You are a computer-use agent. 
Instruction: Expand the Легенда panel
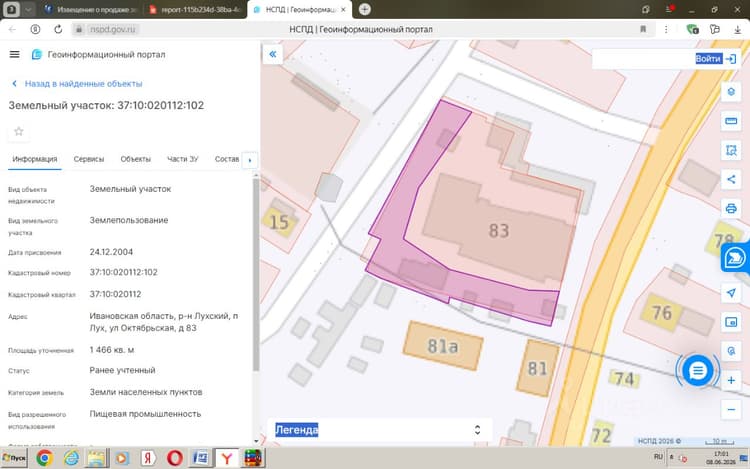coord(380,430)
